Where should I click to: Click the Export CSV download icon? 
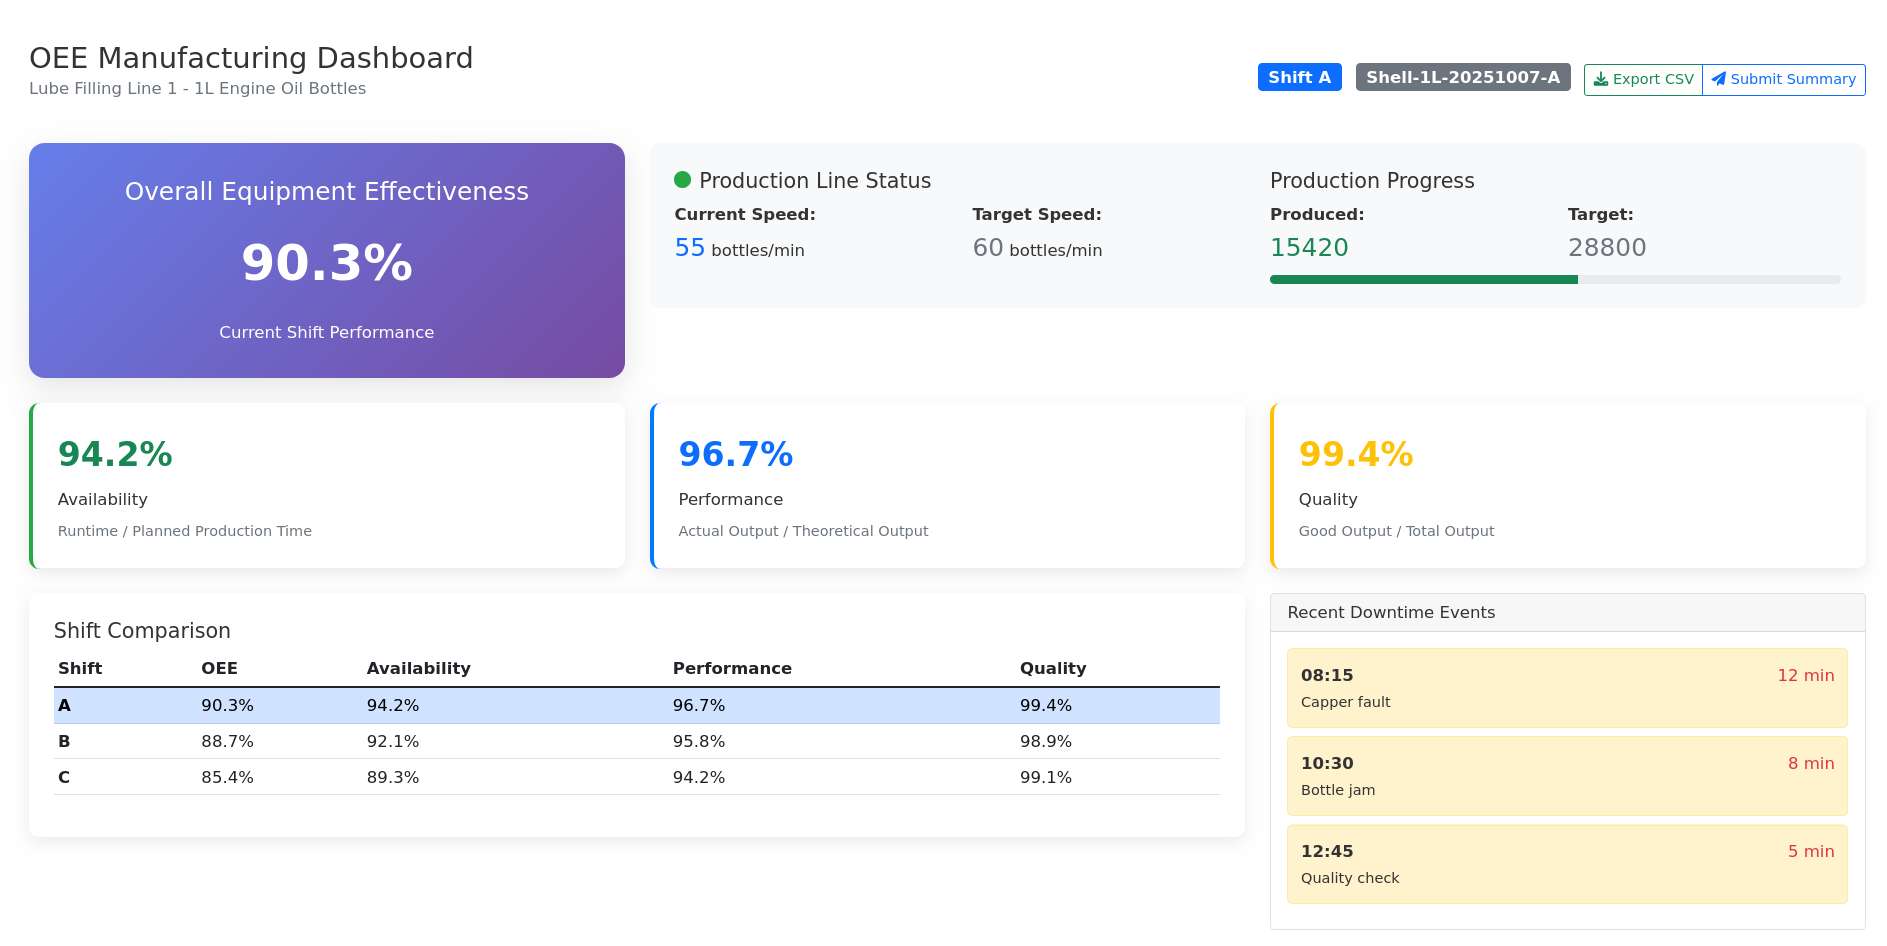[1603, 79]
